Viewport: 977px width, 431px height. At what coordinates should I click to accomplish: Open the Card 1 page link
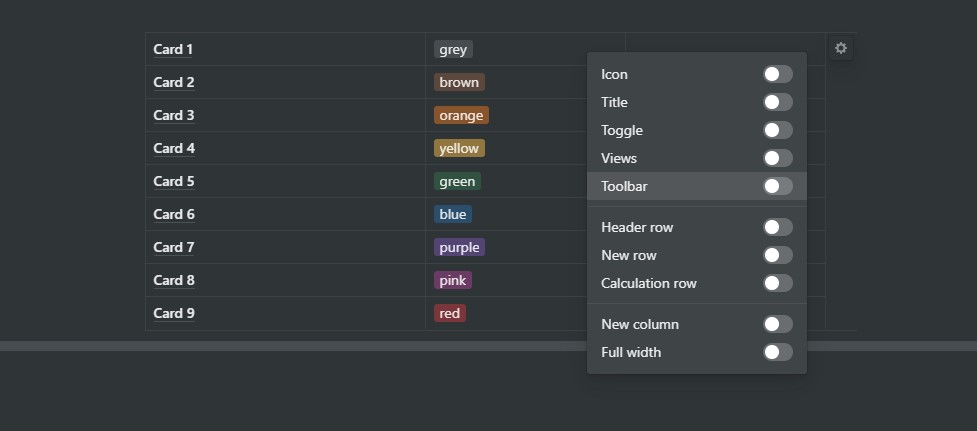click(x=173, y=49)
